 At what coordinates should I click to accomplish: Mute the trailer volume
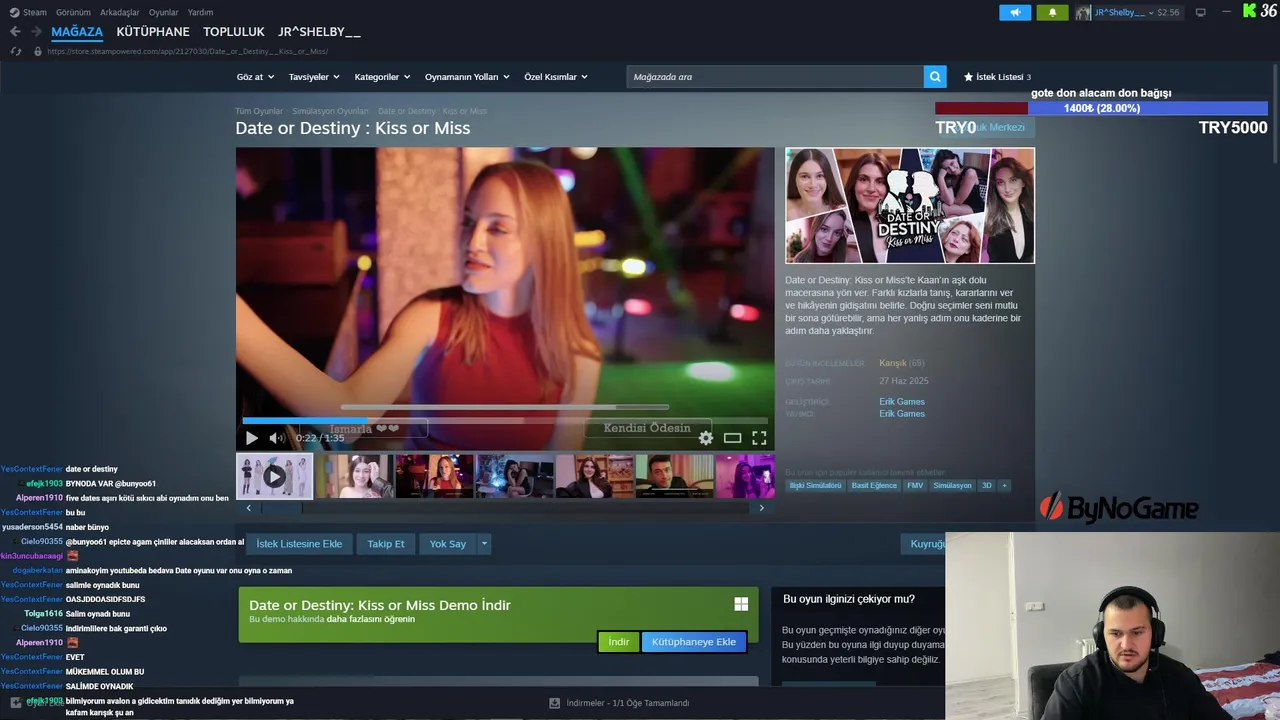click(276, 438)
